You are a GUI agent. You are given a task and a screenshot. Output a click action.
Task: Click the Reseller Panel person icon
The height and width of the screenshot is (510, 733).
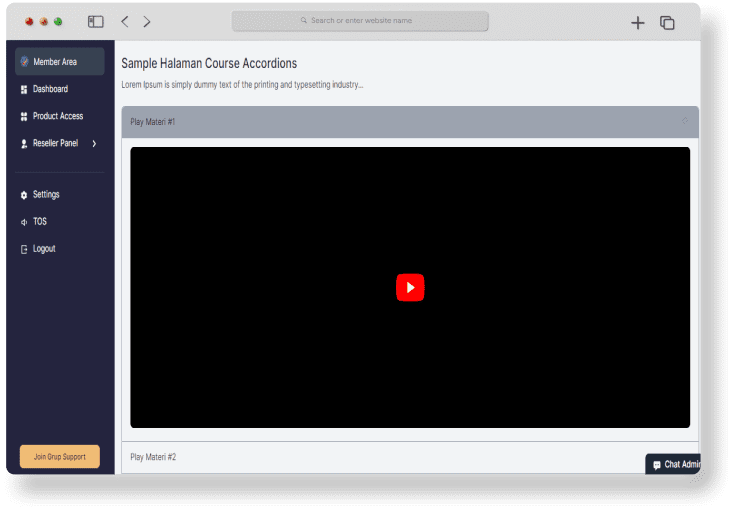click(24, 144)
